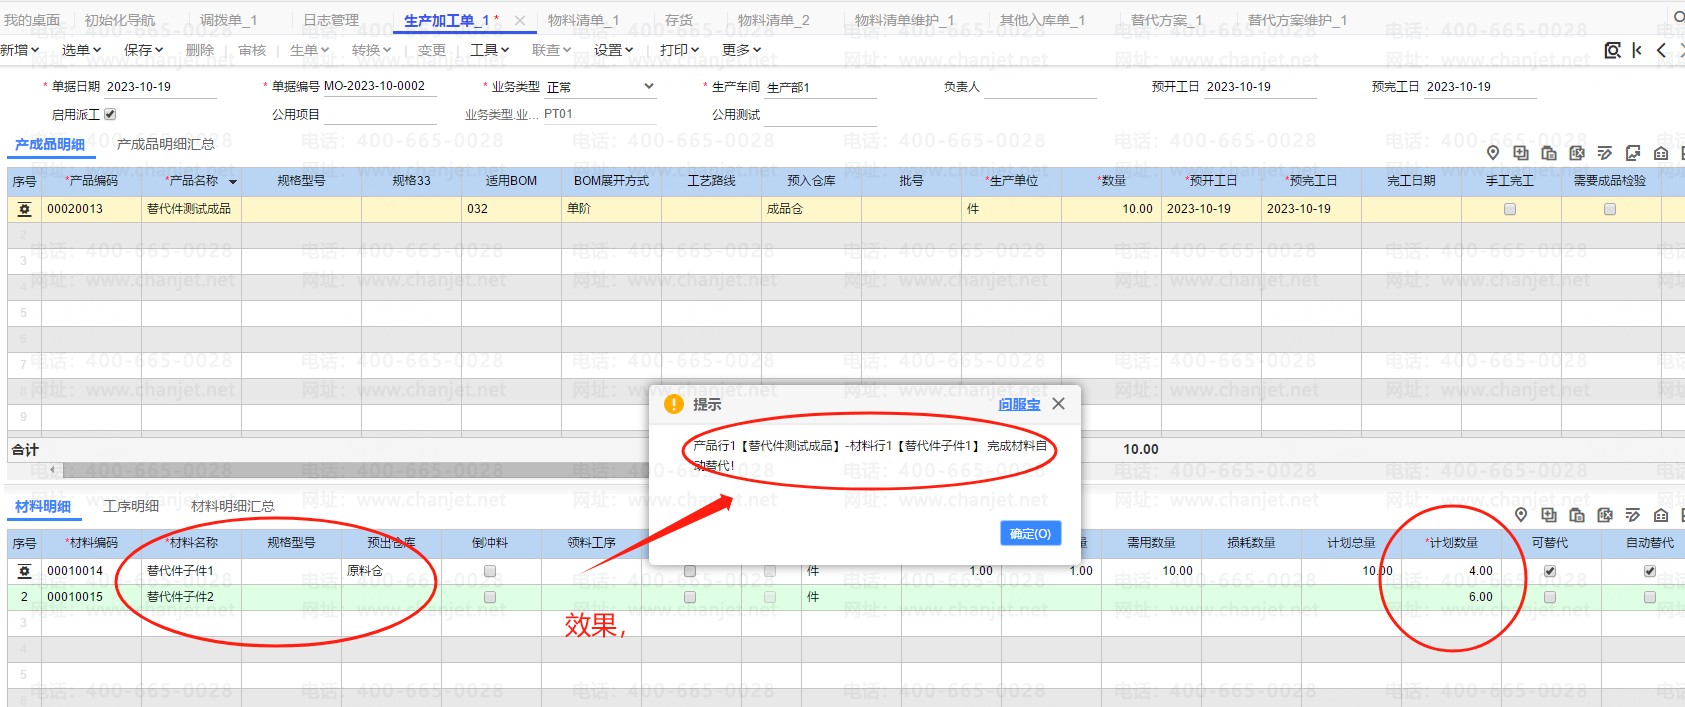Open the 新增 dropdown menu
Screen dimensions: 1685x707
tap(20, 49)
